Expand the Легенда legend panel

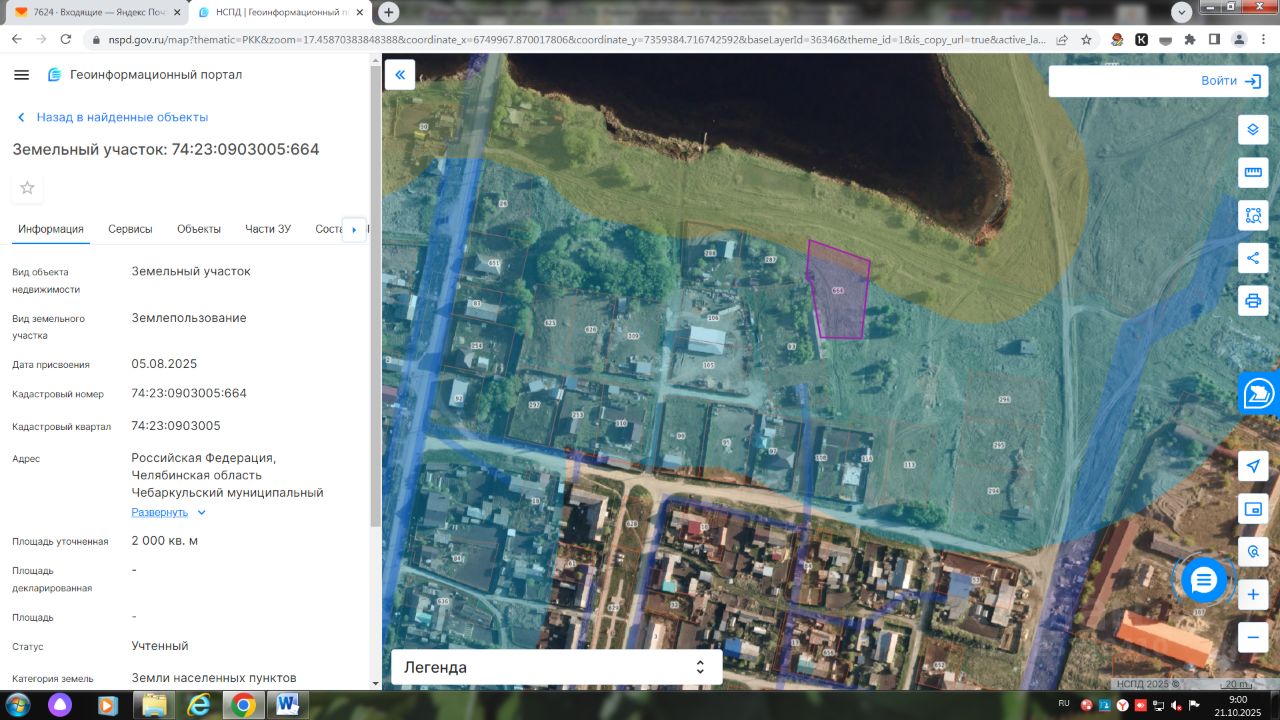tap(556, 667)
